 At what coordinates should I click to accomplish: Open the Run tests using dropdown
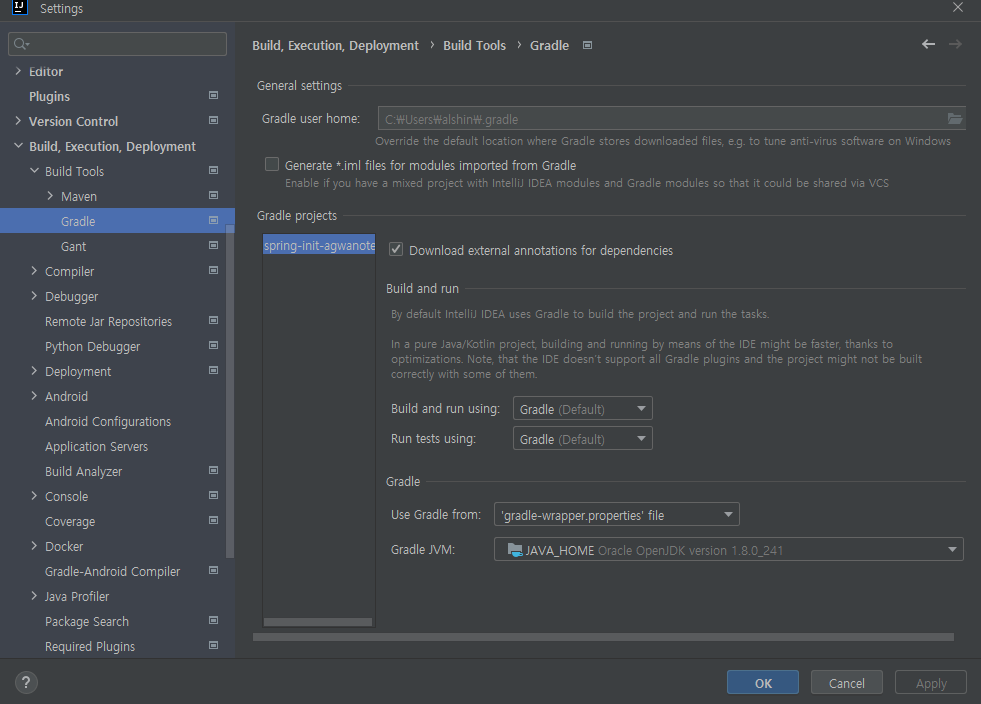click(582, 439)
